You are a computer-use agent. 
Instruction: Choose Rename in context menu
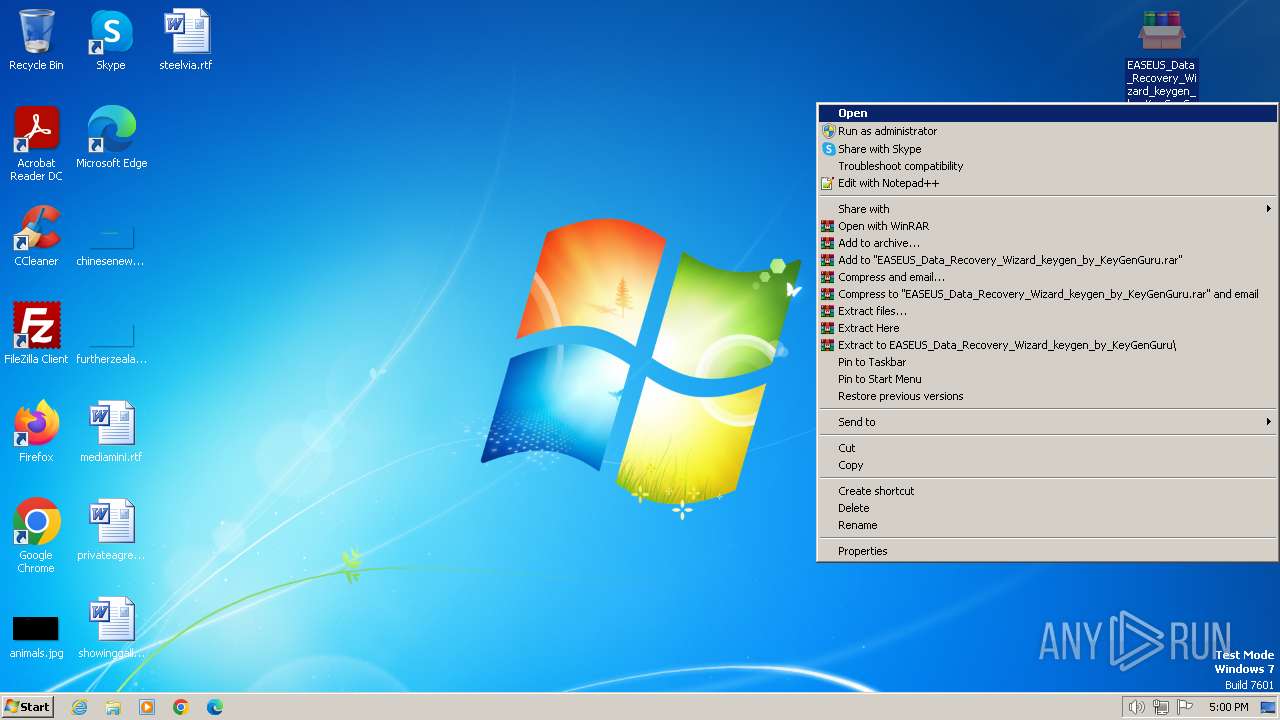click(x=1047, y=525)
